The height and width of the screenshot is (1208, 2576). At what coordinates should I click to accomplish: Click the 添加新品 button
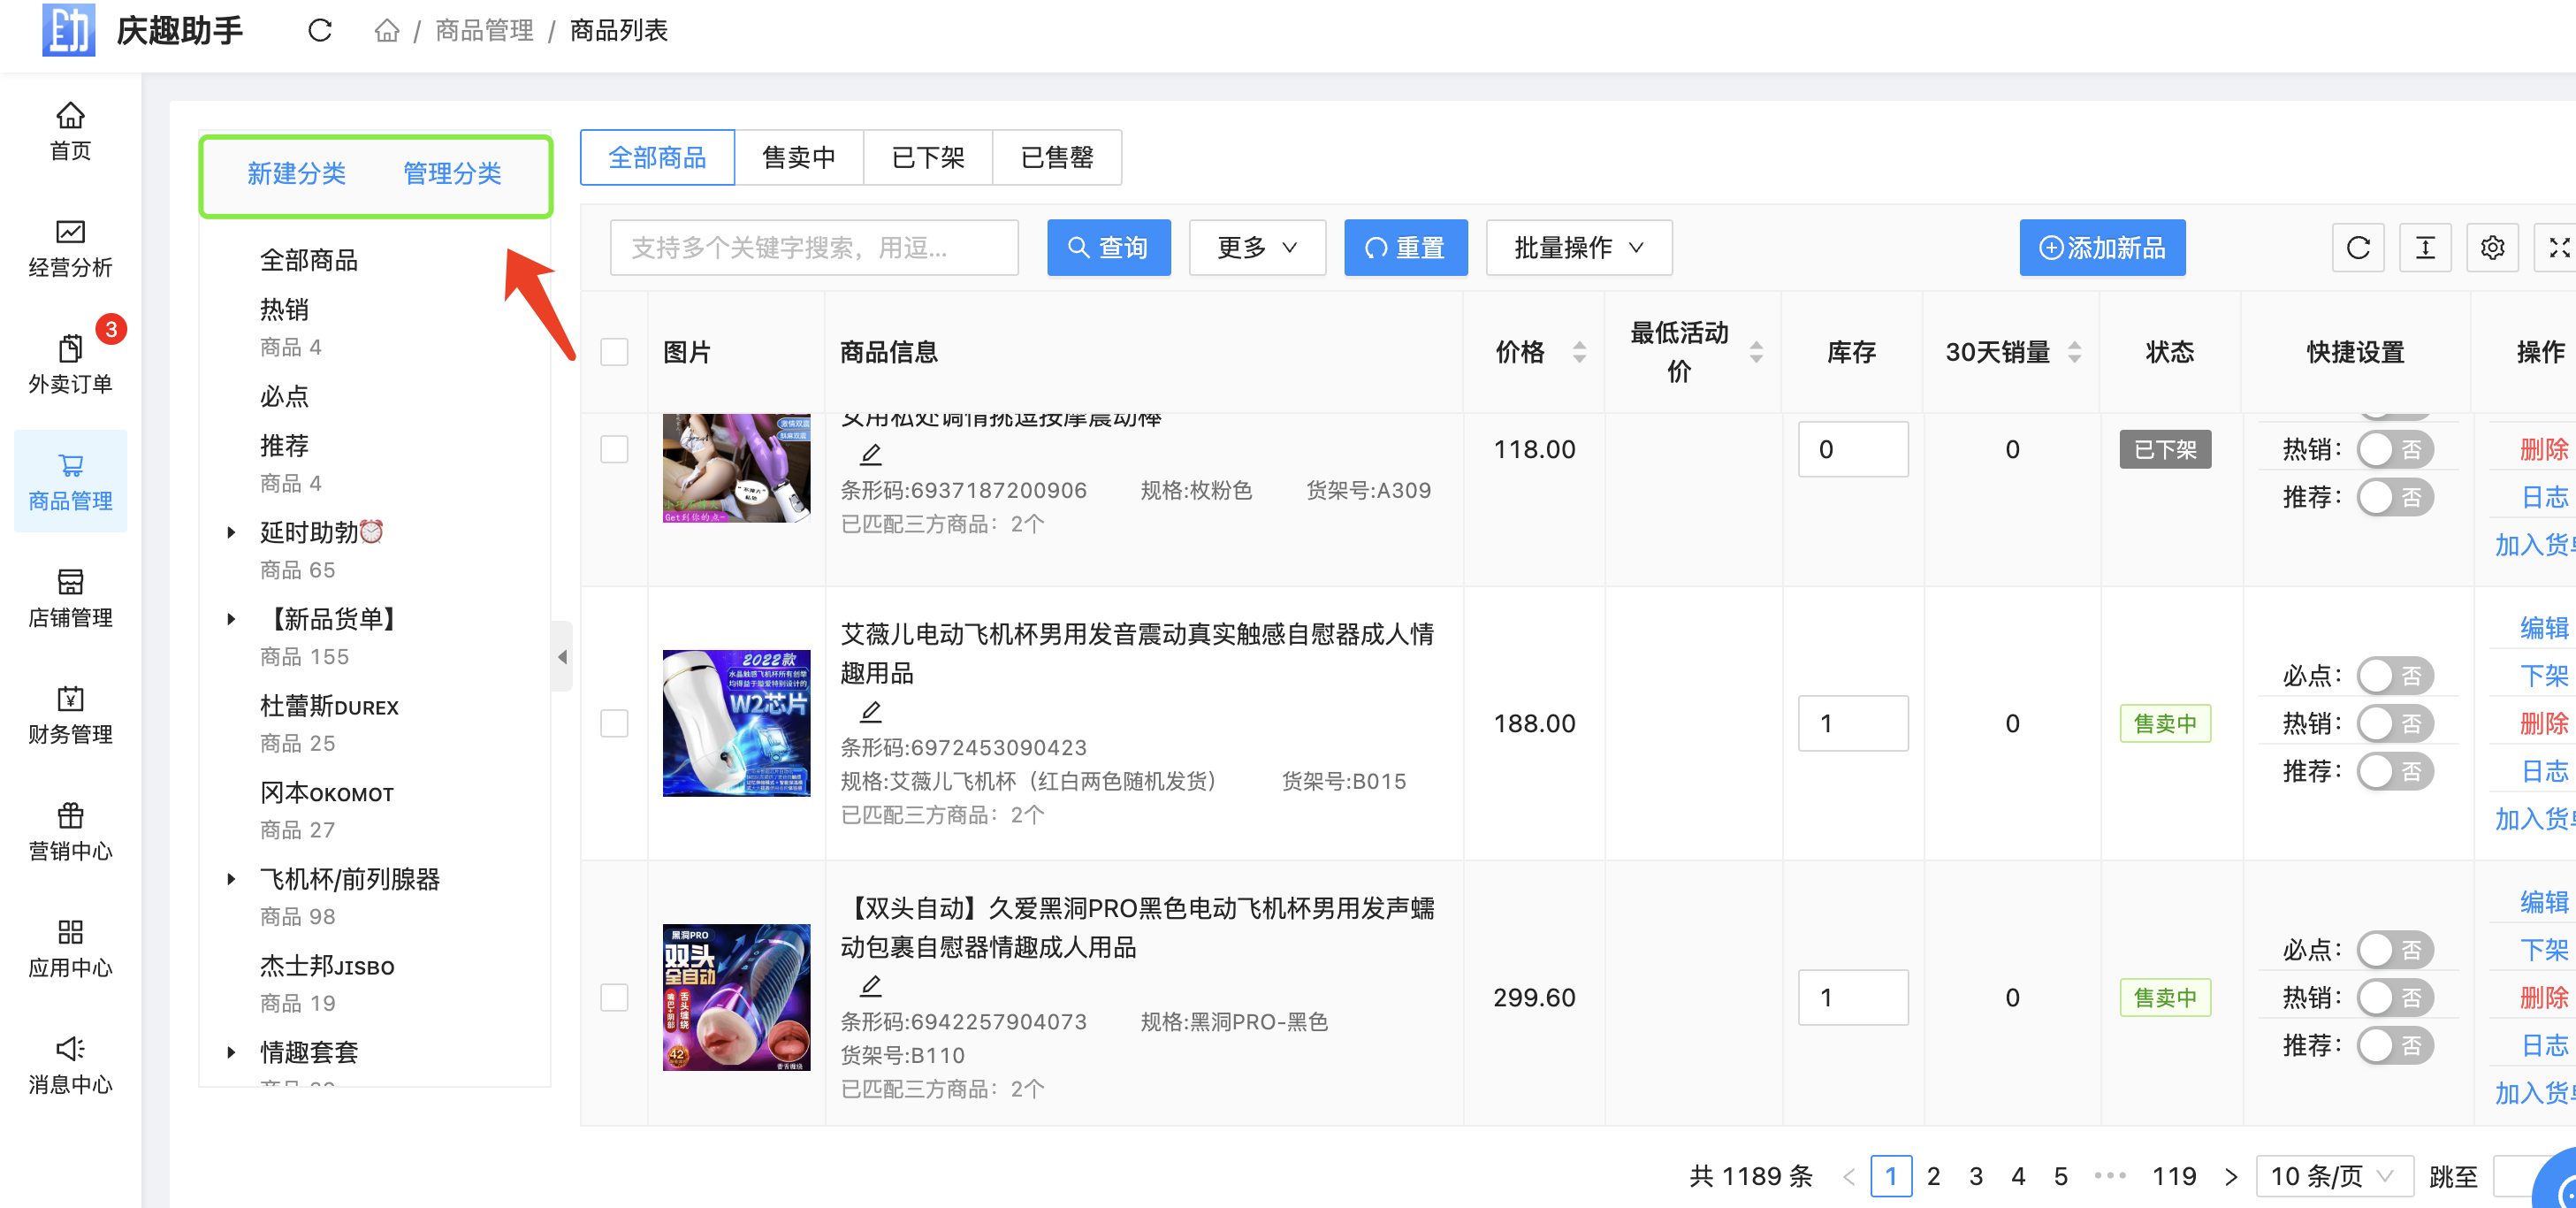(x=2101, y=248)
